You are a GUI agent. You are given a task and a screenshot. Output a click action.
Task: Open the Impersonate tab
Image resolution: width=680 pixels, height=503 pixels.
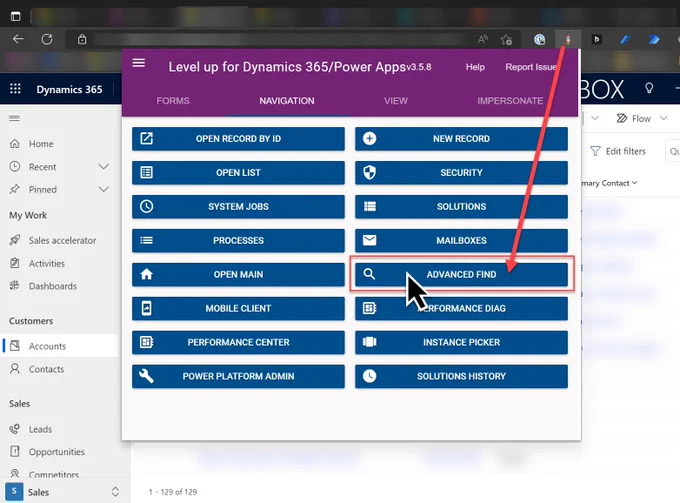(510, 101)
